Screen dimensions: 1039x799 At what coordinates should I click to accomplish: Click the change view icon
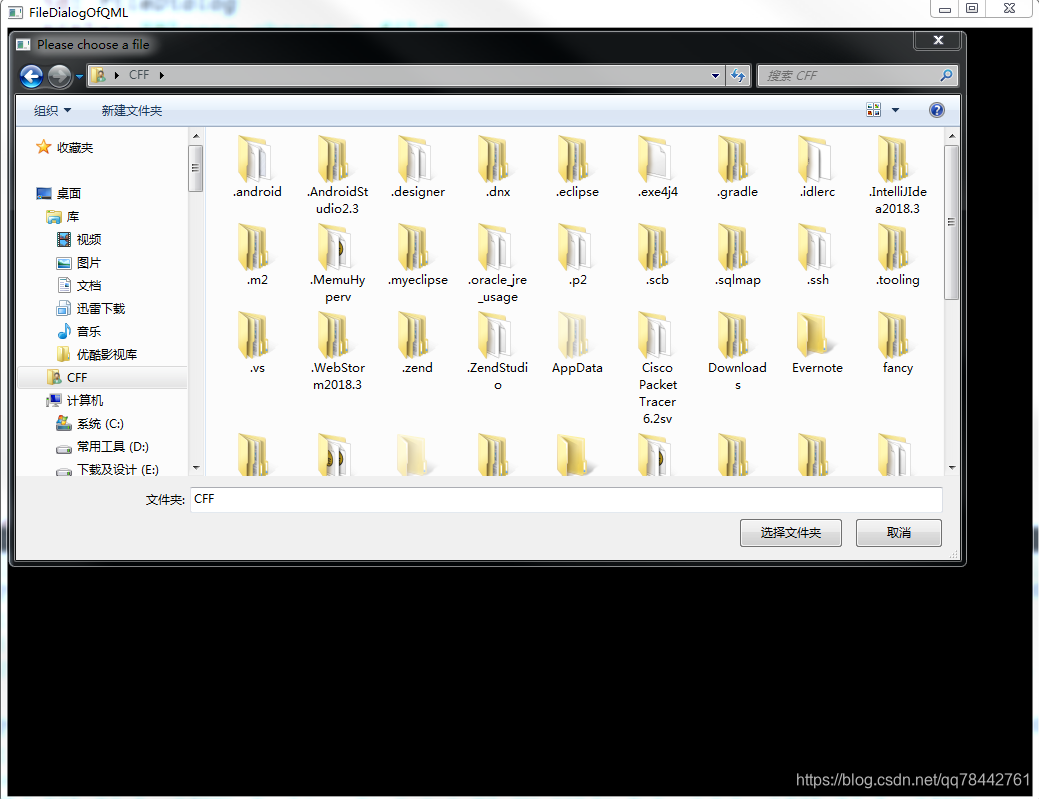pyautogui.click(x=873, y=110)
